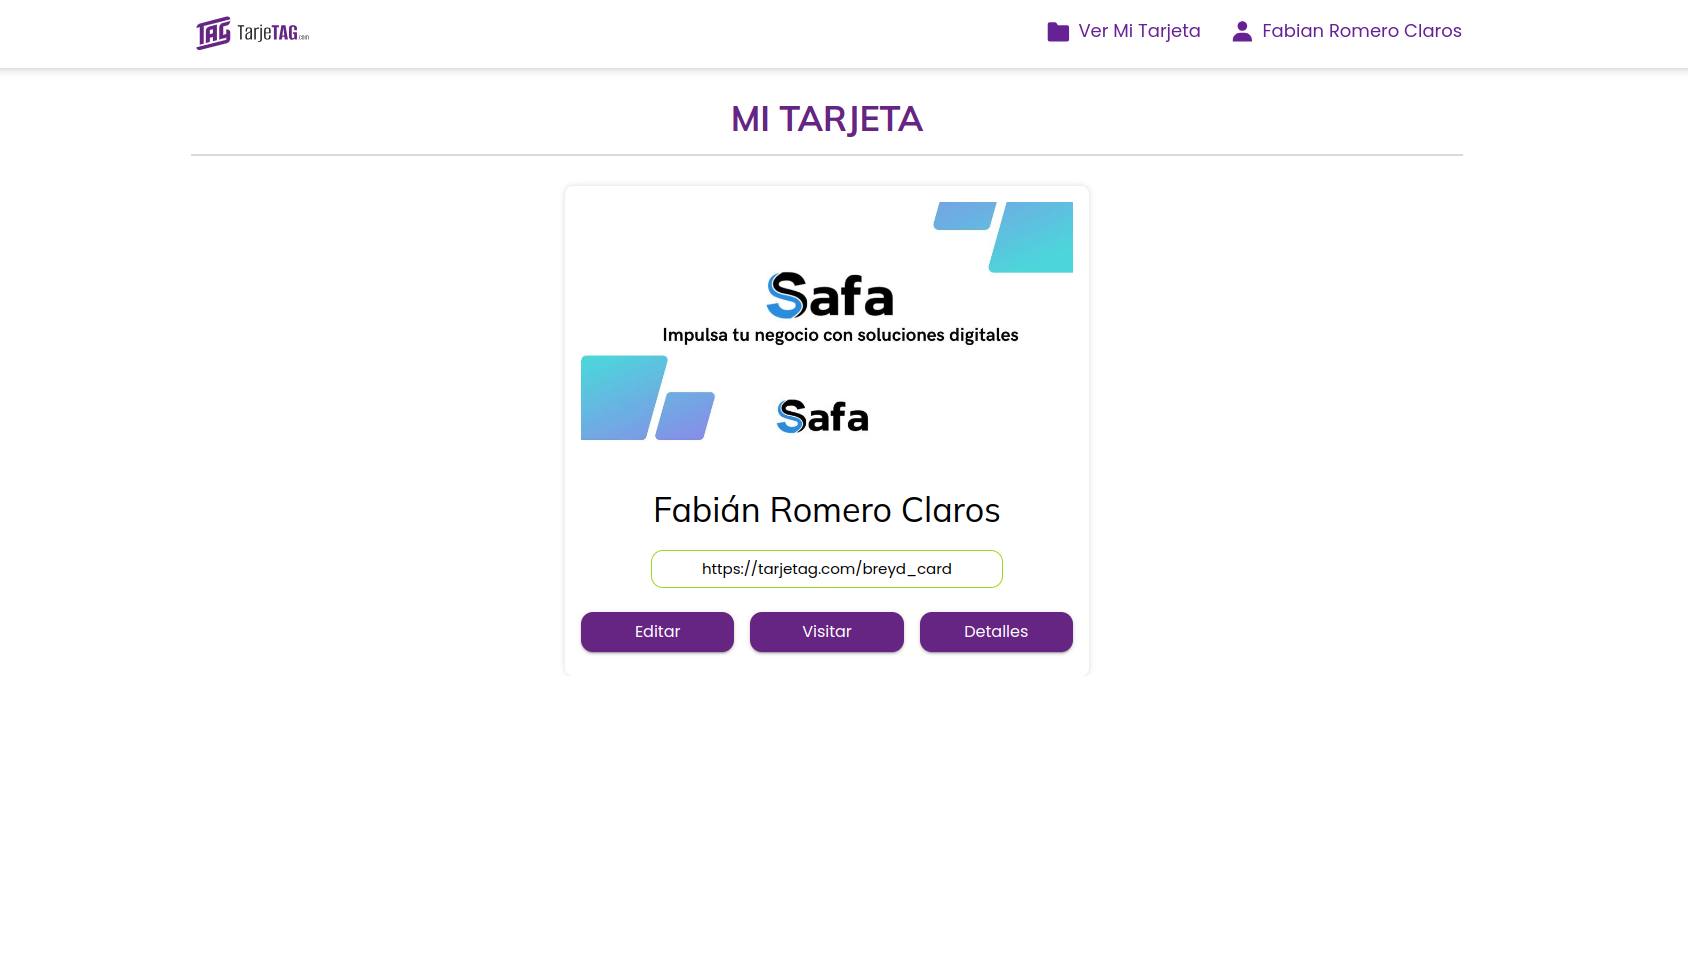Click the banner tagline about soluciones digitales

pos(840,335)
